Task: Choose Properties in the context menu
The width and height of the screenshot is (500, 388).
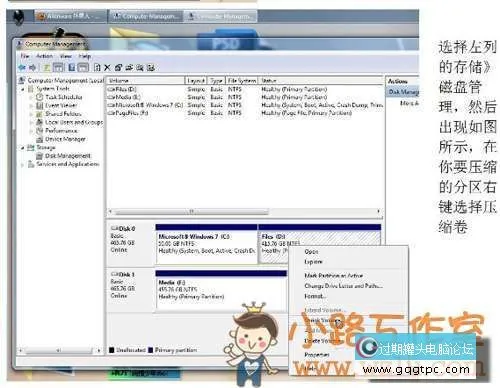Action: click(317, 355)
